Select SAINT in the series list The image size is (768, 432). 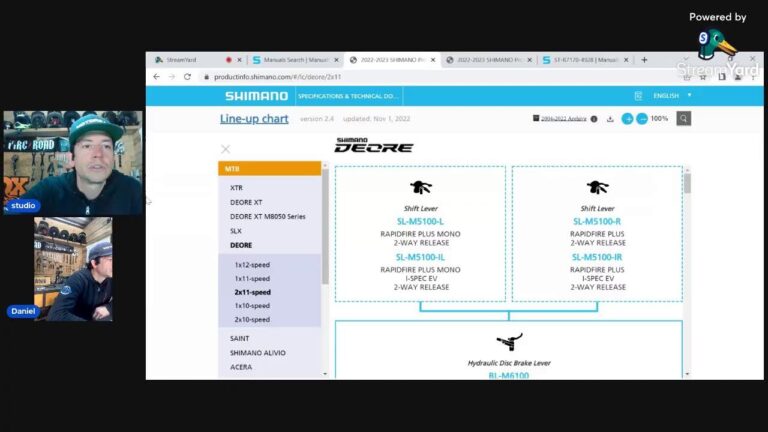[240, 338]
